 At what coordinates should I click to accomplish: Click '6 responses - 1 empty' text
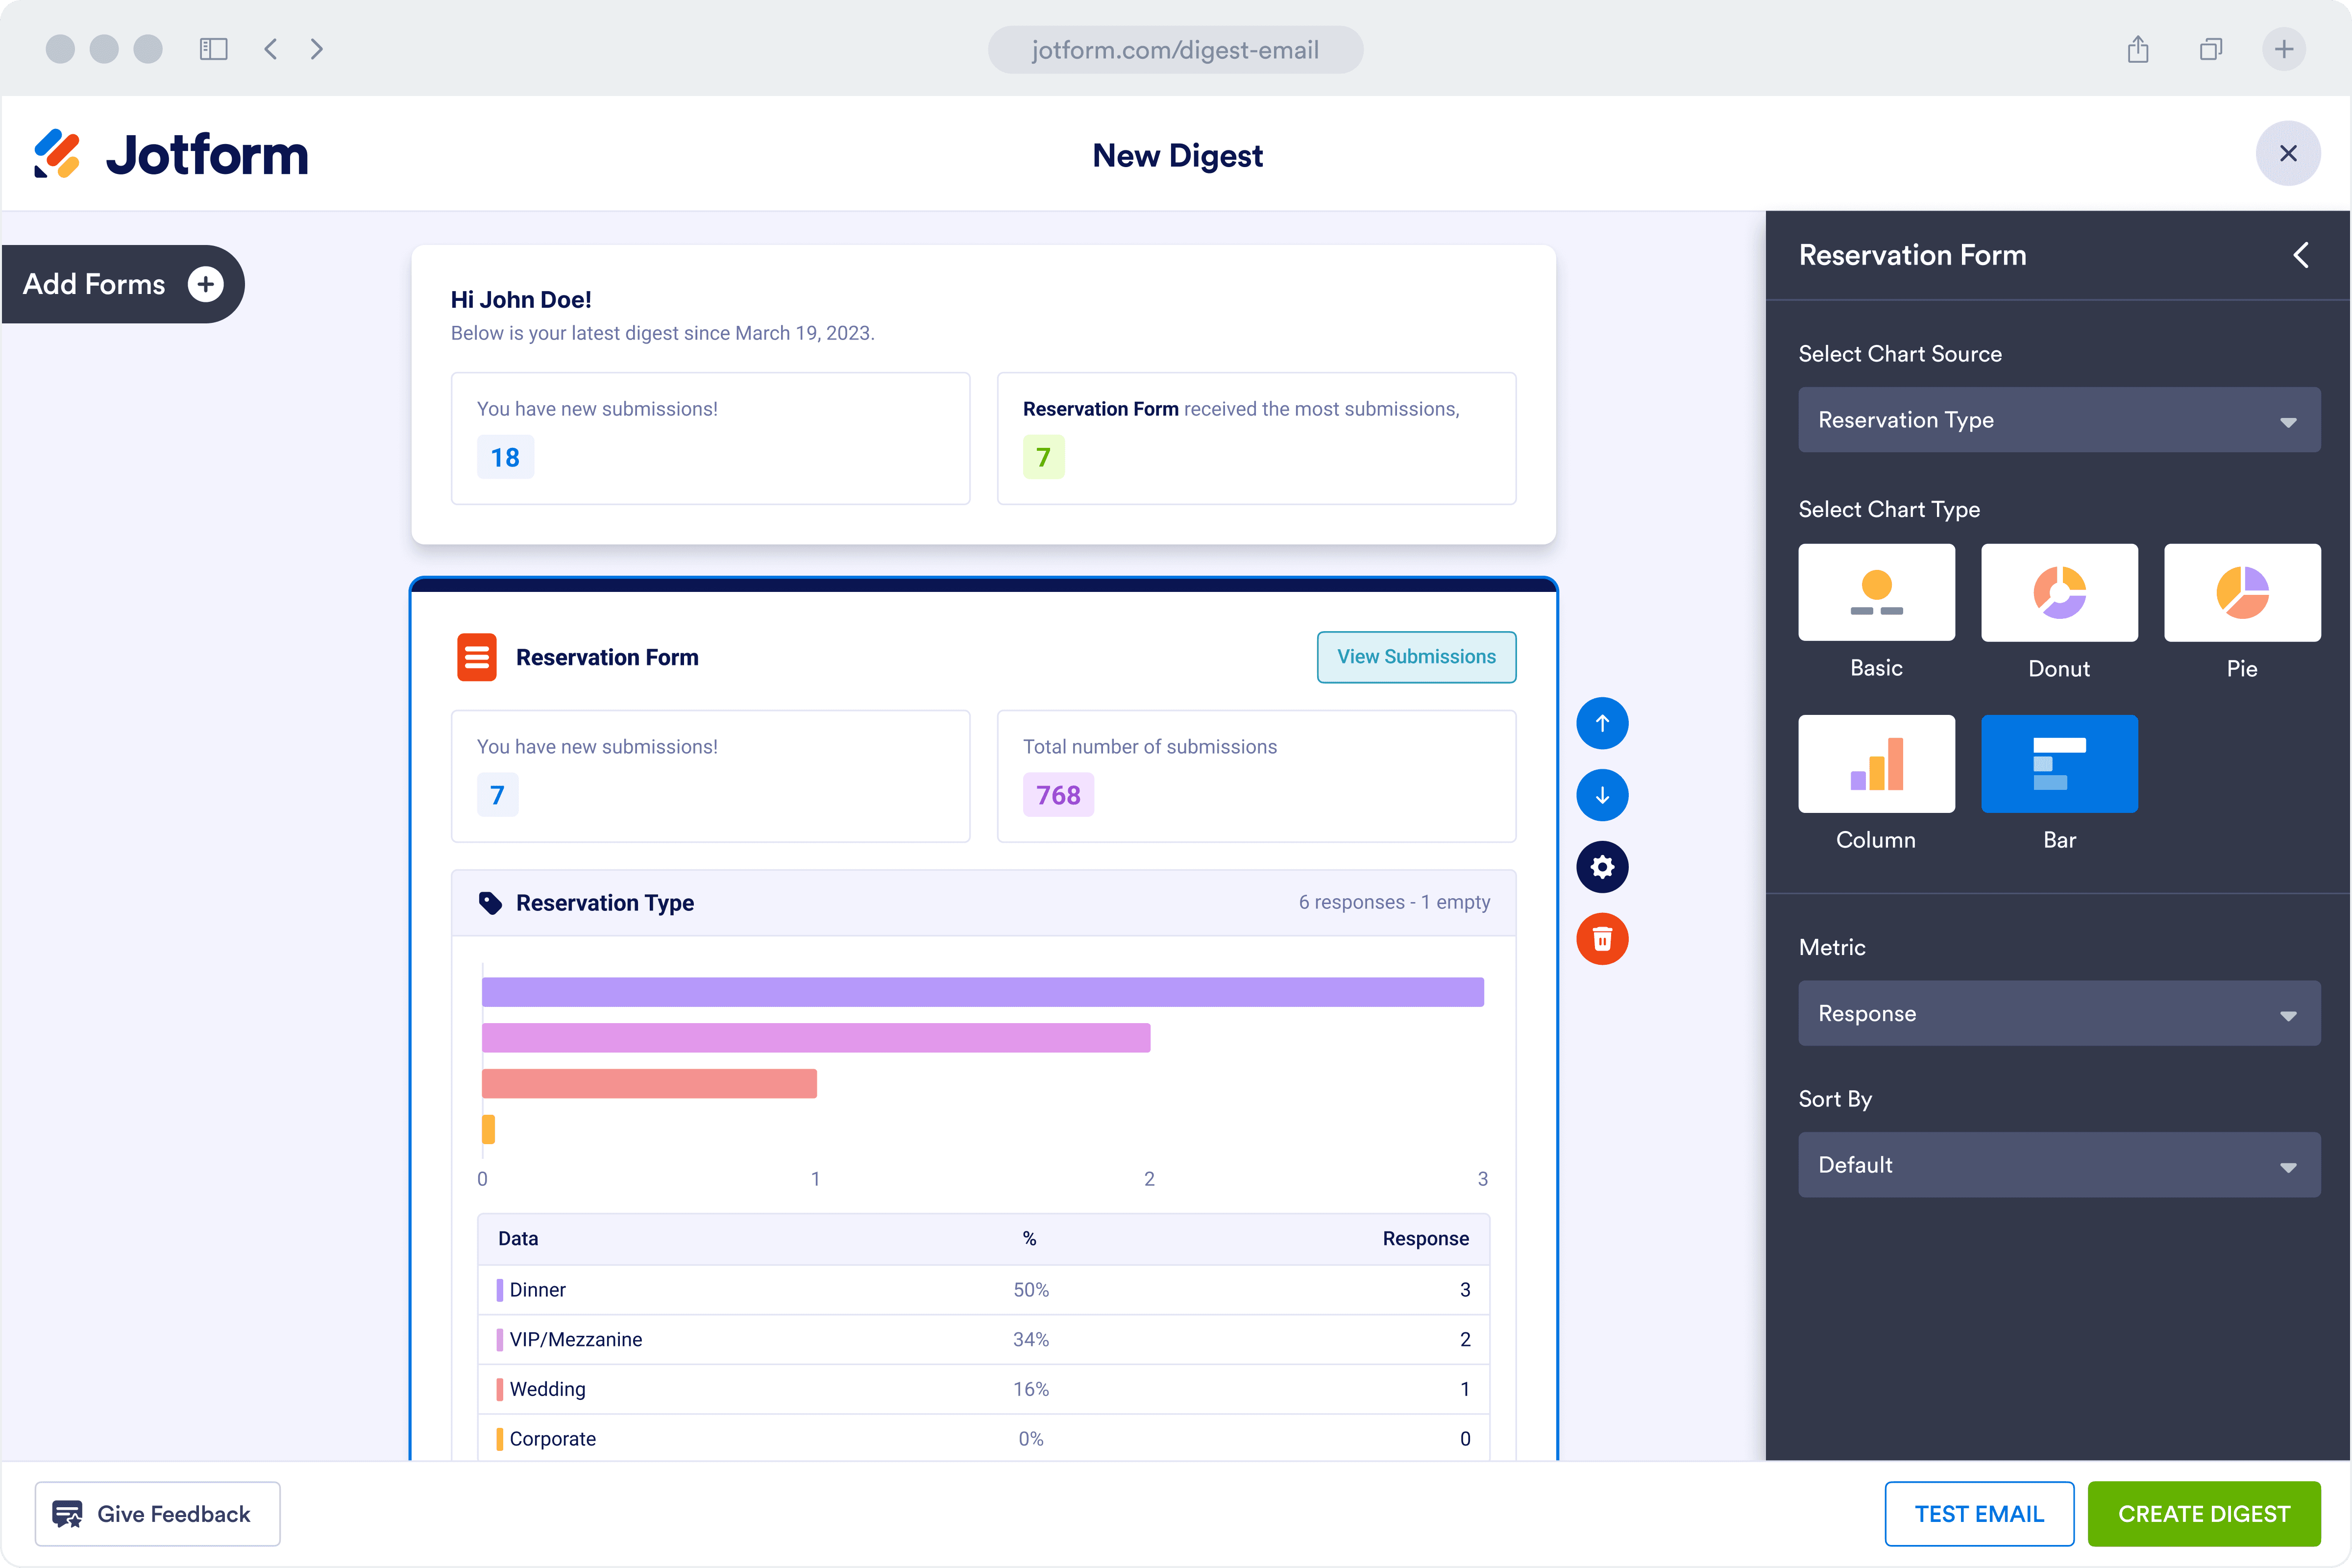coord(1394,902)
